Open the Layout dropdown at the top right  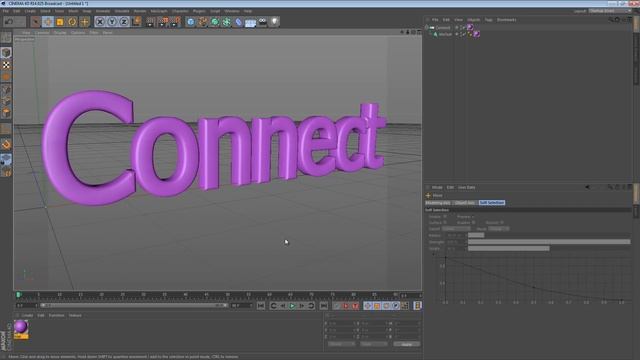pos(609,11)
